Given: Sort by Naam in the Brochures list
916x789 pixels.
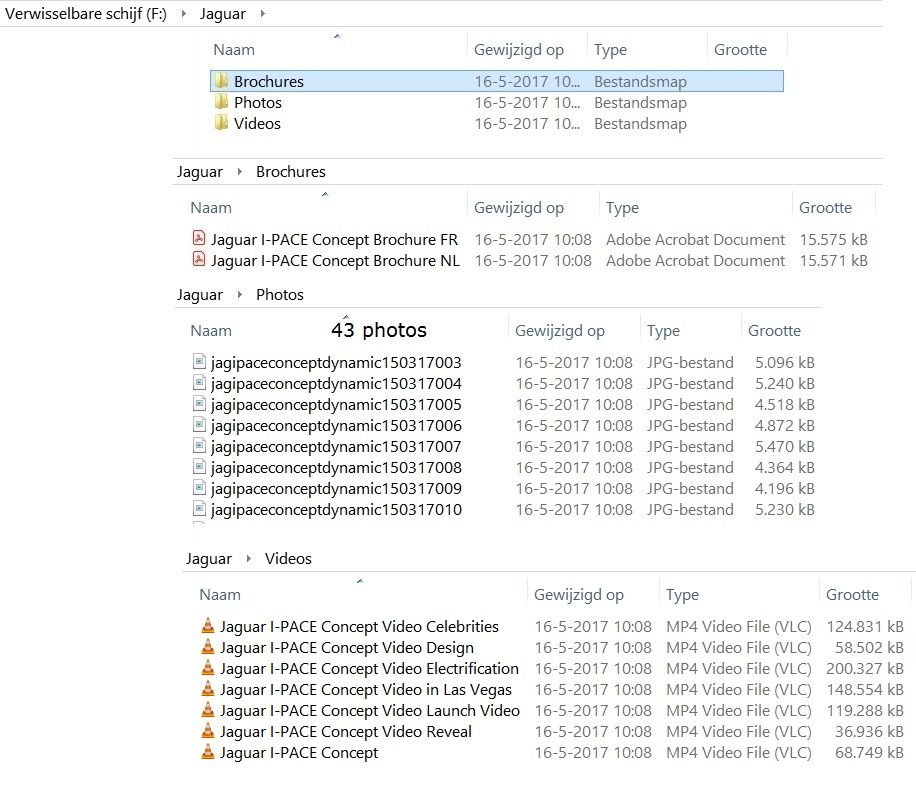Looking at the screenshot, I should (211, 208).
